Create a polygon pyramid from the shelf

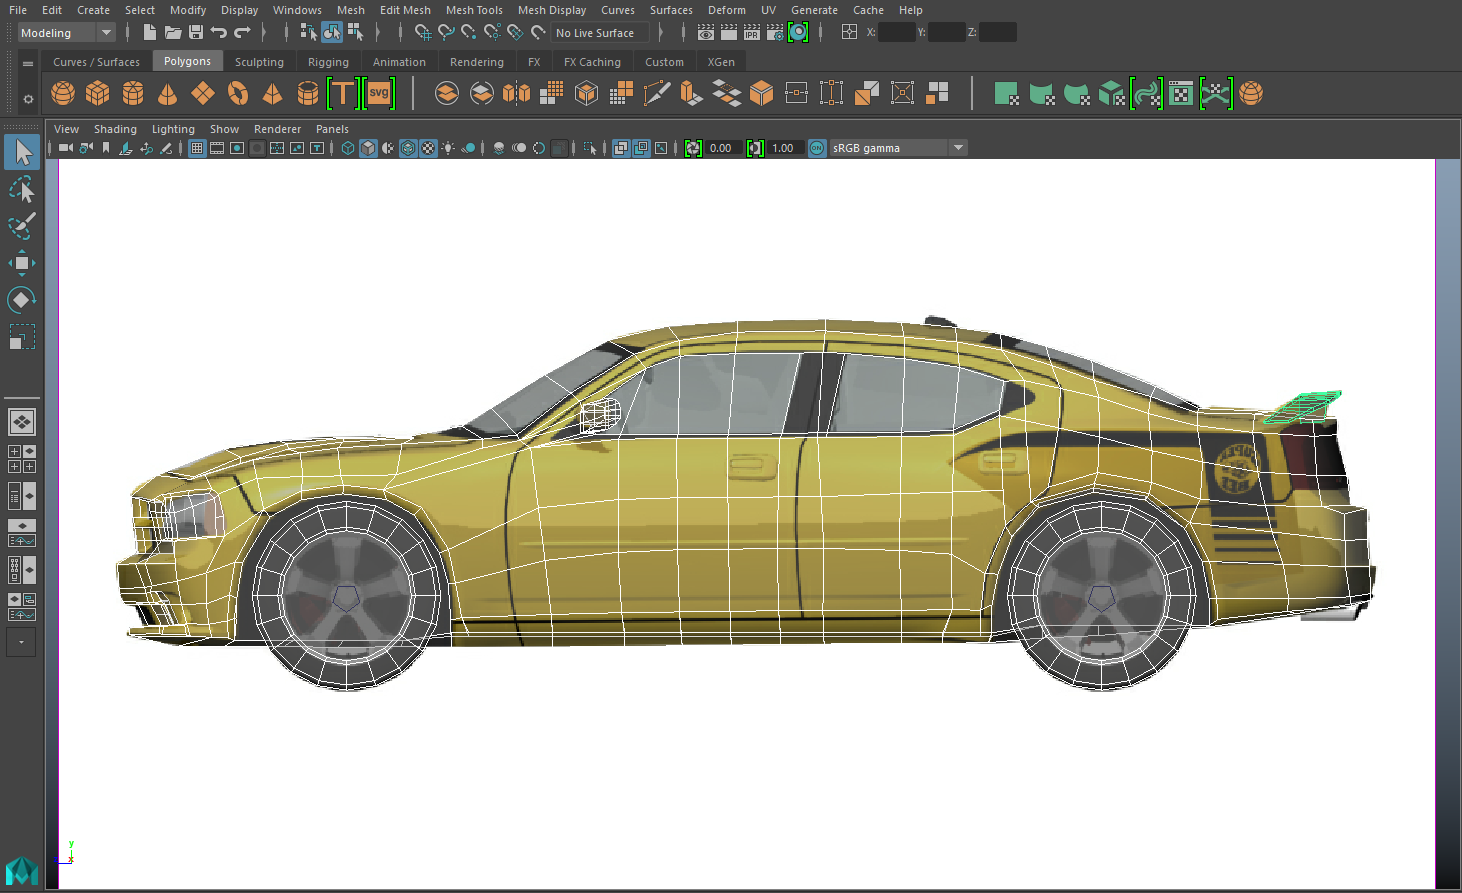tap(272, 94)
